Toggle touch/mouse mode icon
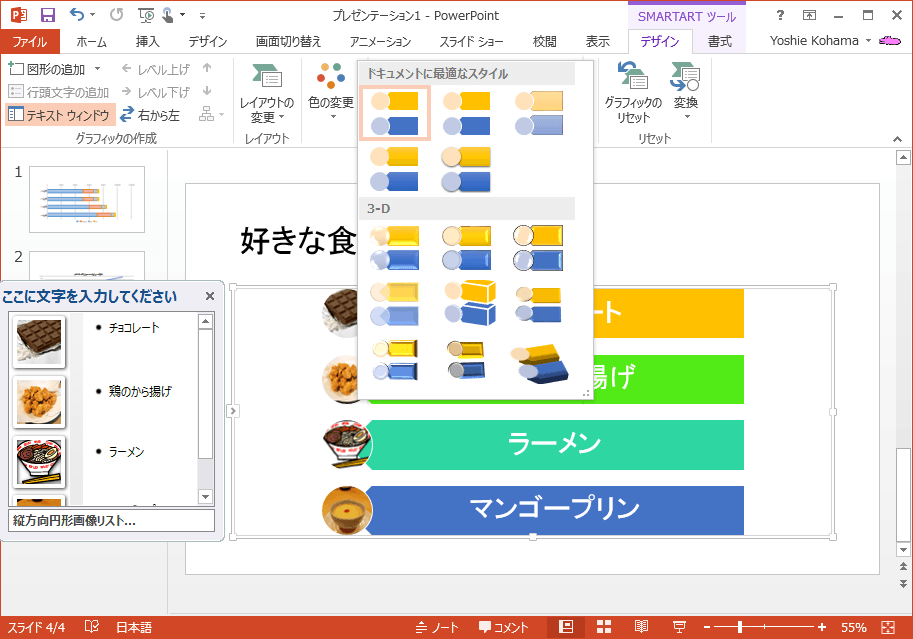 point(168,15)
